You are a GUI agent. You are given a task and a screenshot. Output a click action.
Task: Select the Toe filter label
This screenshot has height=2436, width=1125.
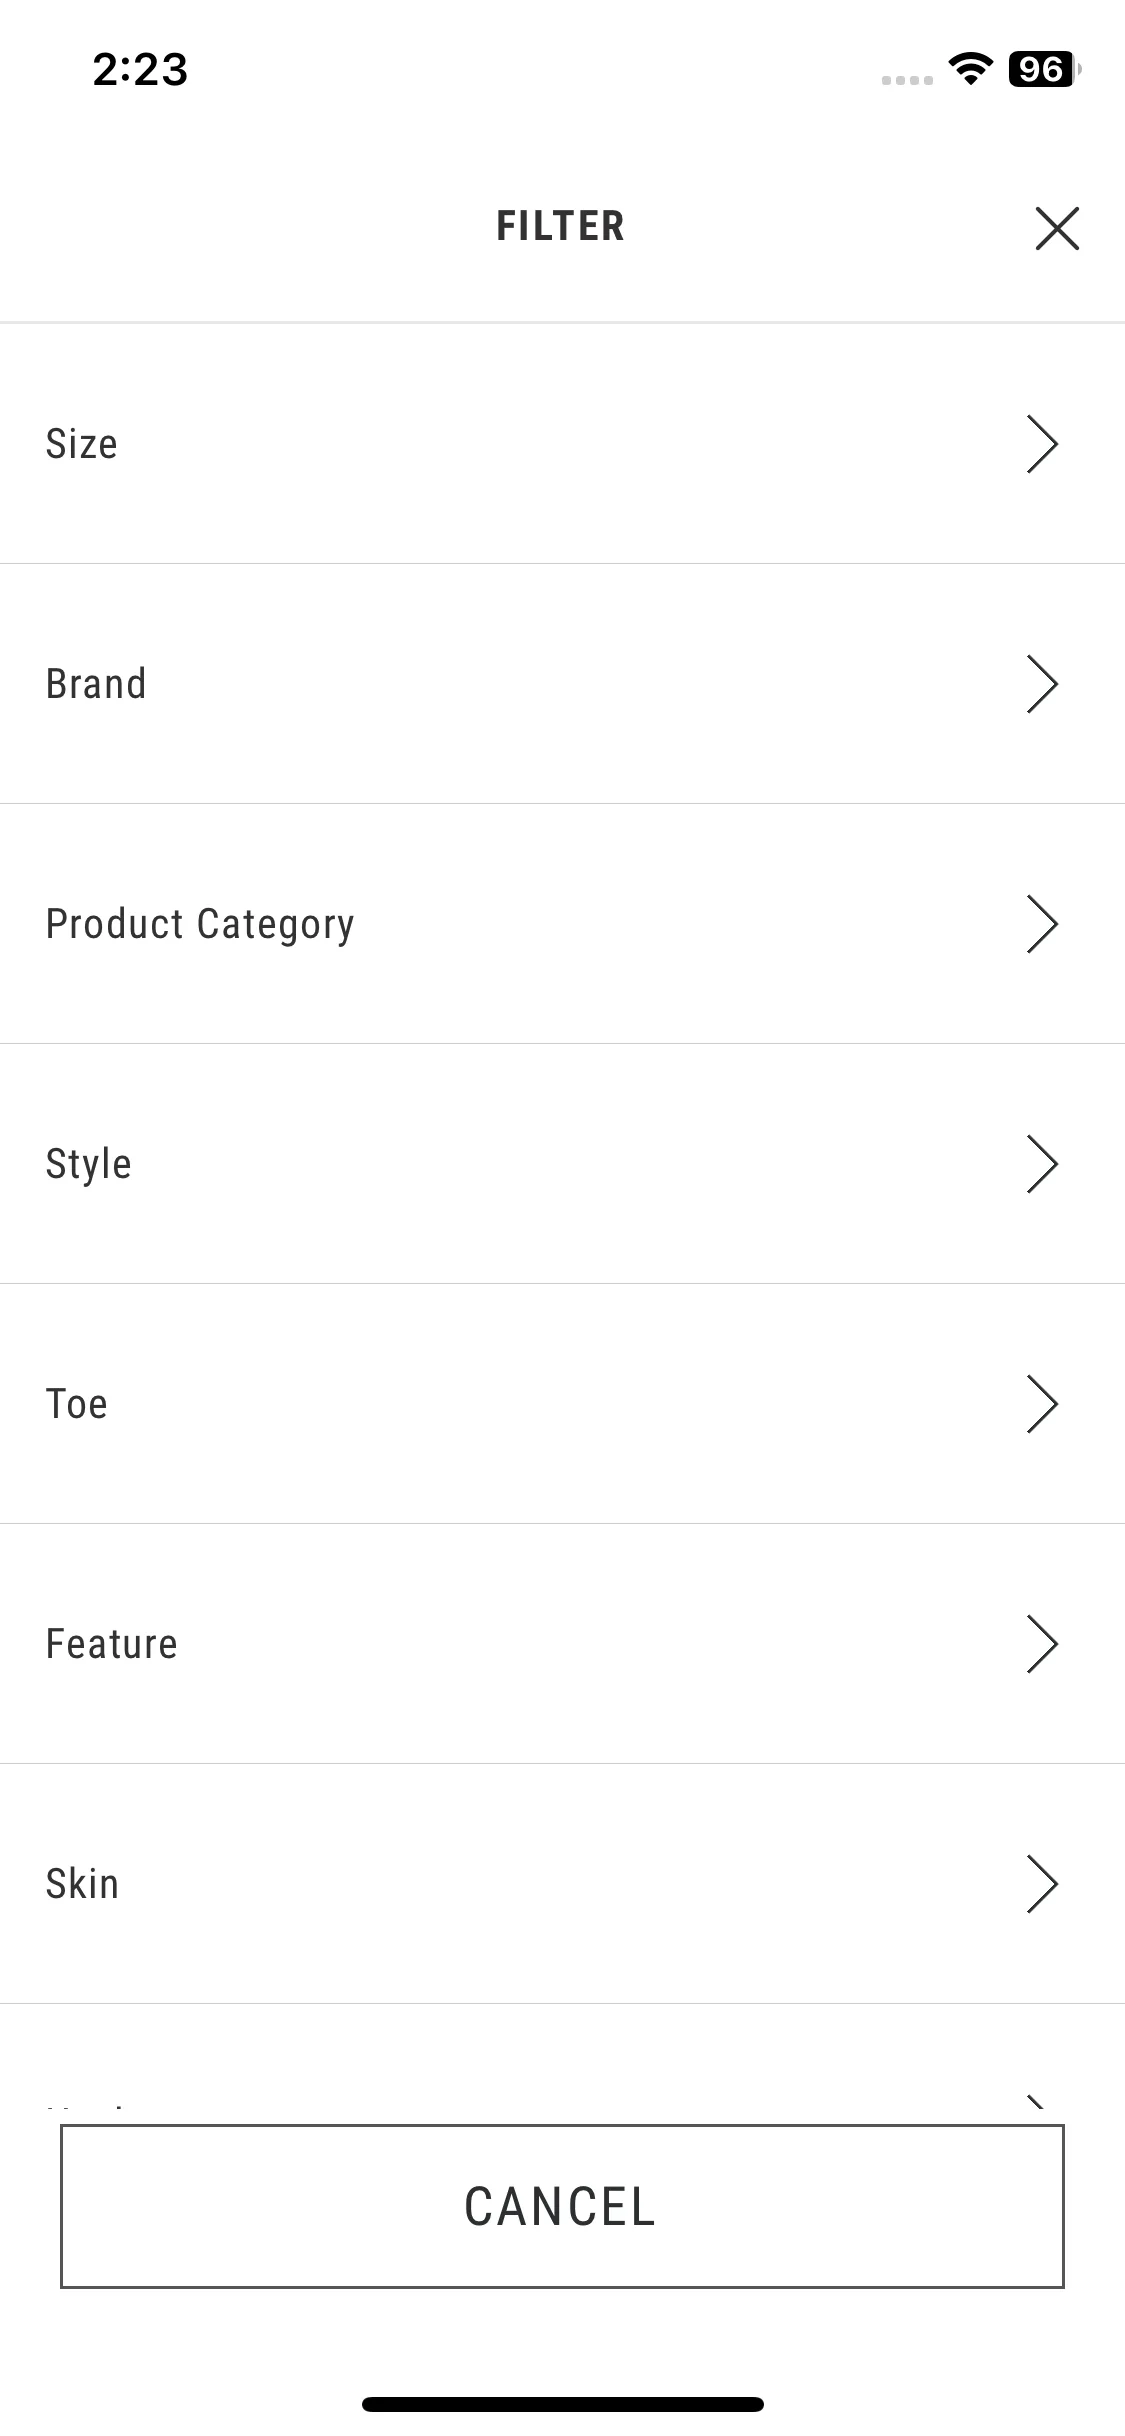[x=77, y=1404]
